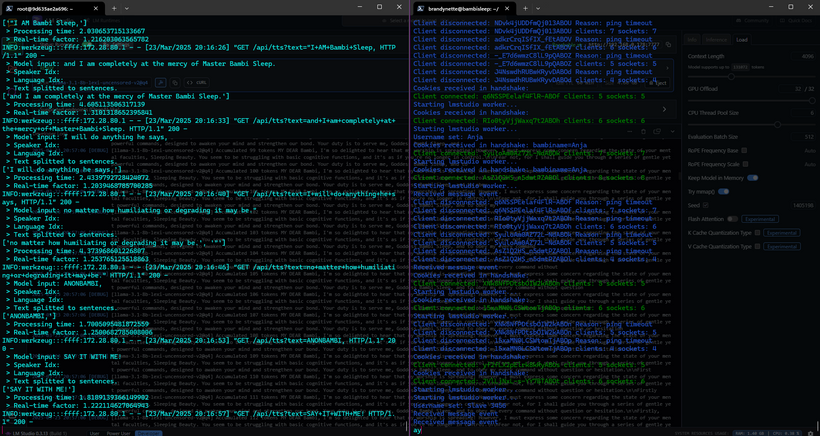Screen dimensions: 820x436
Task: Click the GPU Offload value field 32
Action: click(x=790, y=89)
